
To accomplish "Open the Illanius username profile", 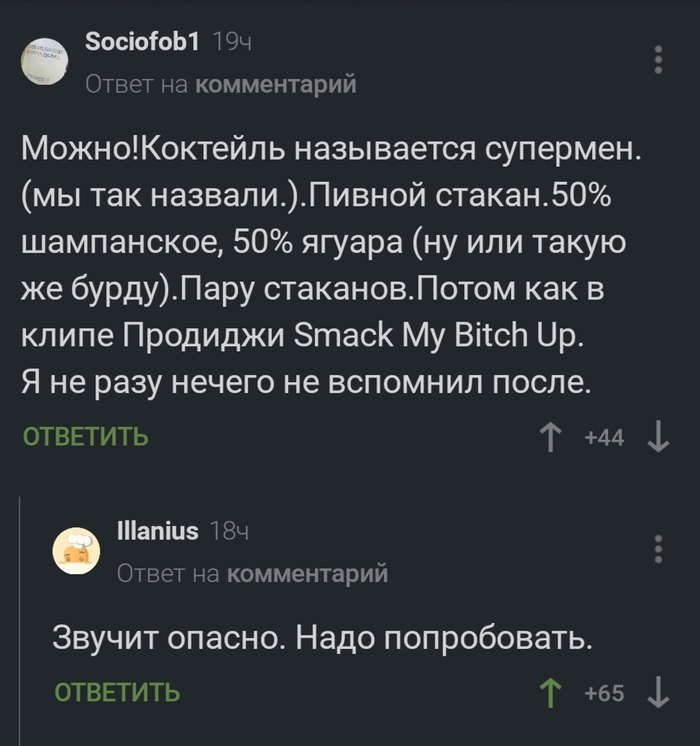I will click(157, 530).
